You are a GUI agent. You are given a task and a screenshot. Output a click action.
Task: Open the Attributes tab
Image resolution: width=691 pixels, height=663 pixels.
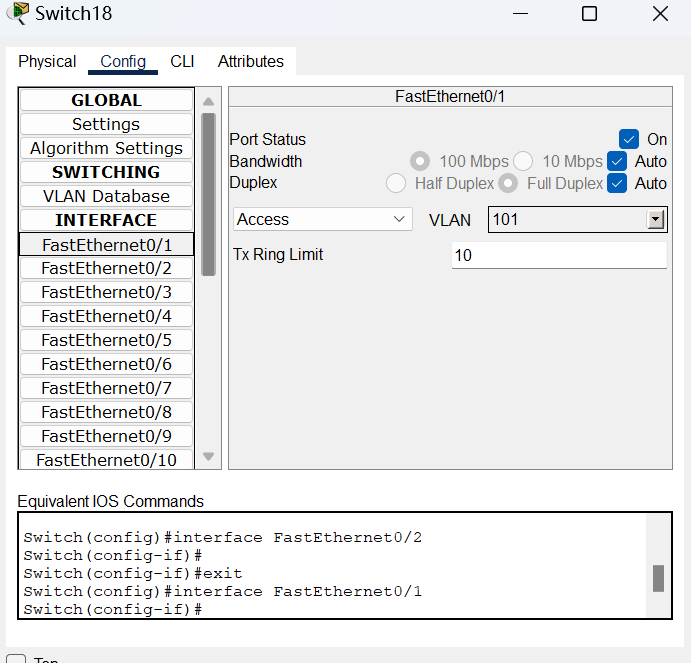[250, 61]
